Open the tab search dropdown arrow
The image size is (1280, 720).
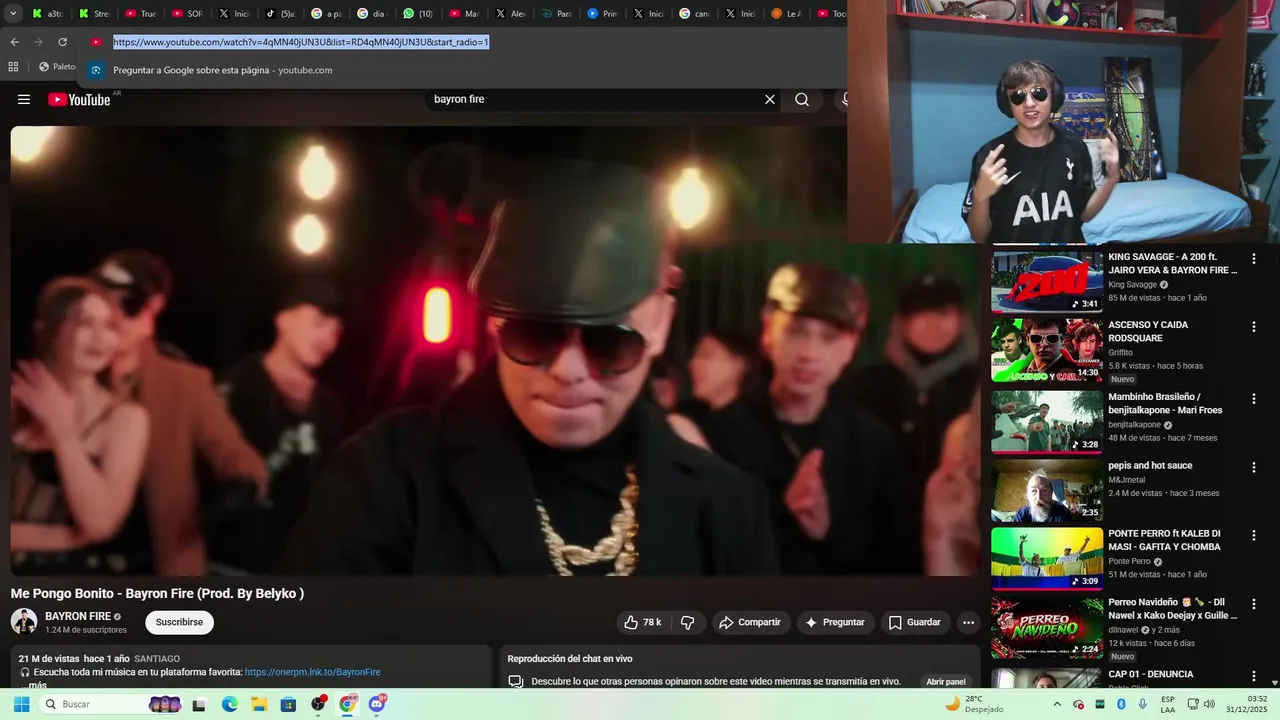(11, 14)
